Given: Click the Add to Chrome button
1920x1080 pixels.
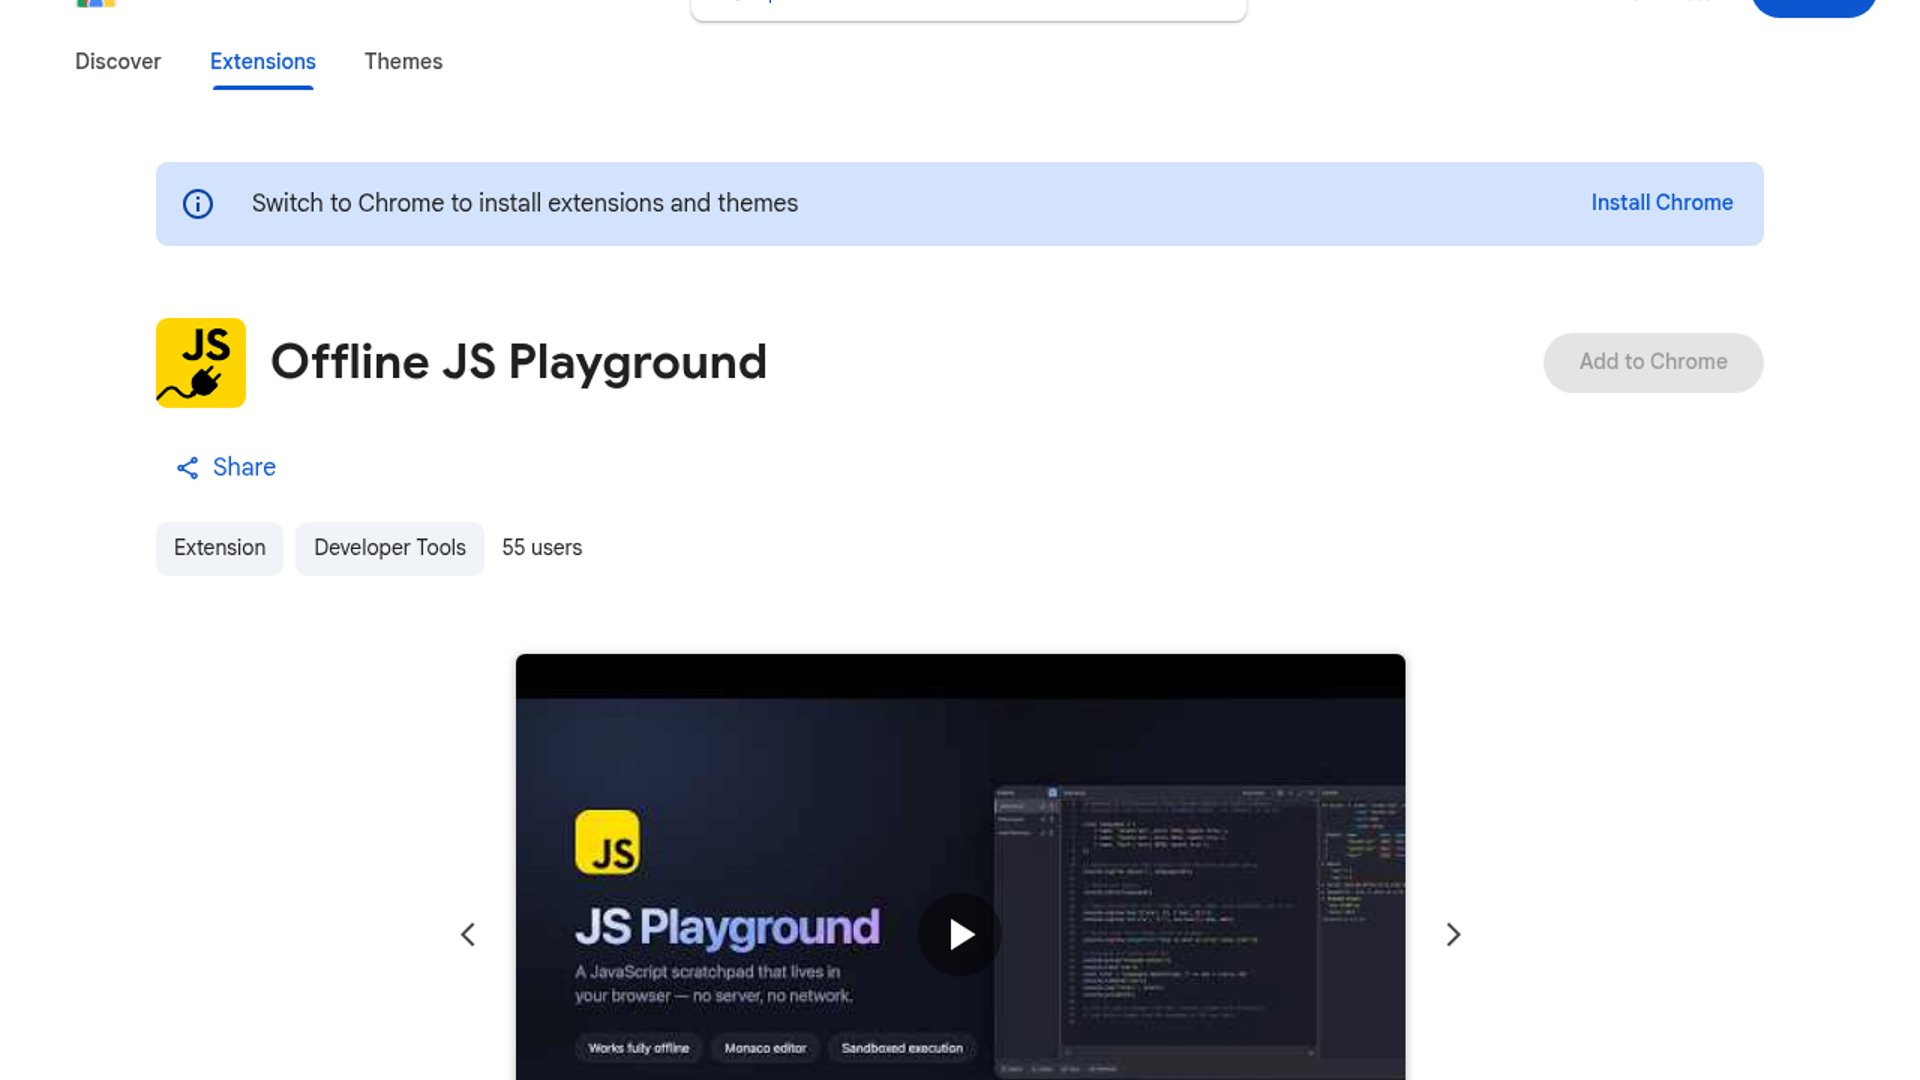Looking at the screenshot, I should [x=1653, y=362].
